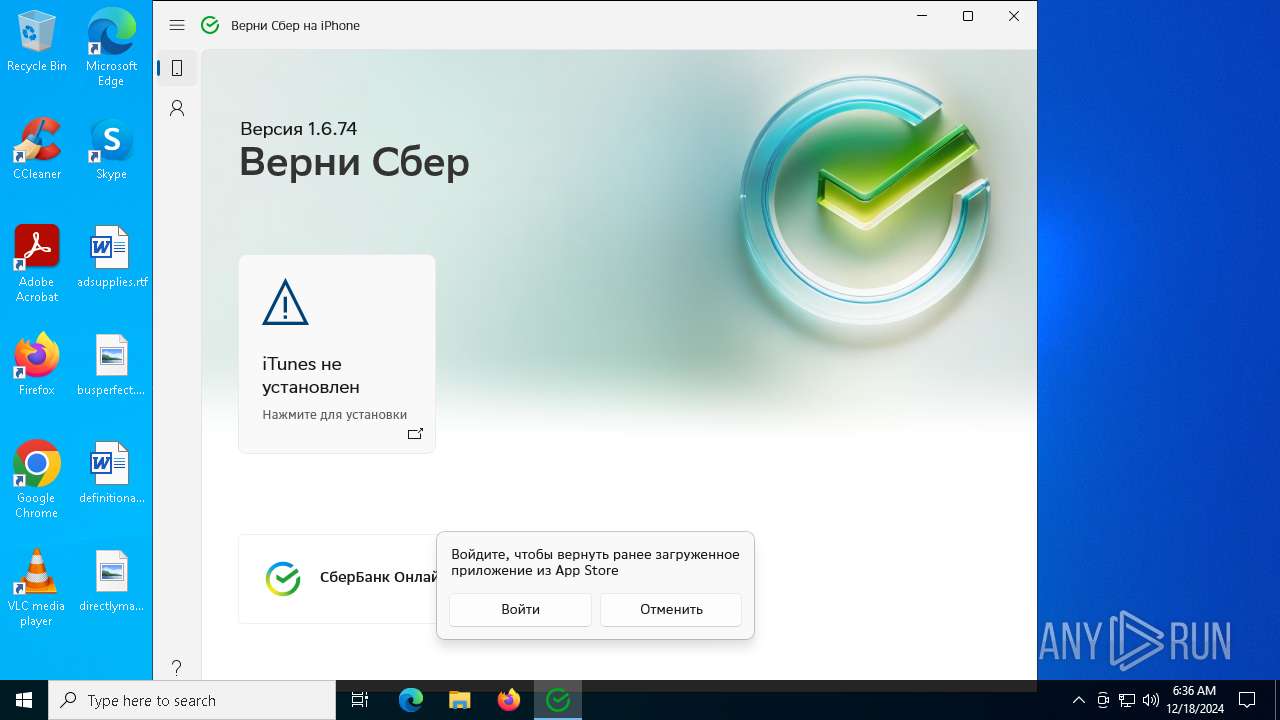This screenshot has width=1280, height=720.
Task: Open VLC media player desktop shortcut
Action: (37, 588)
